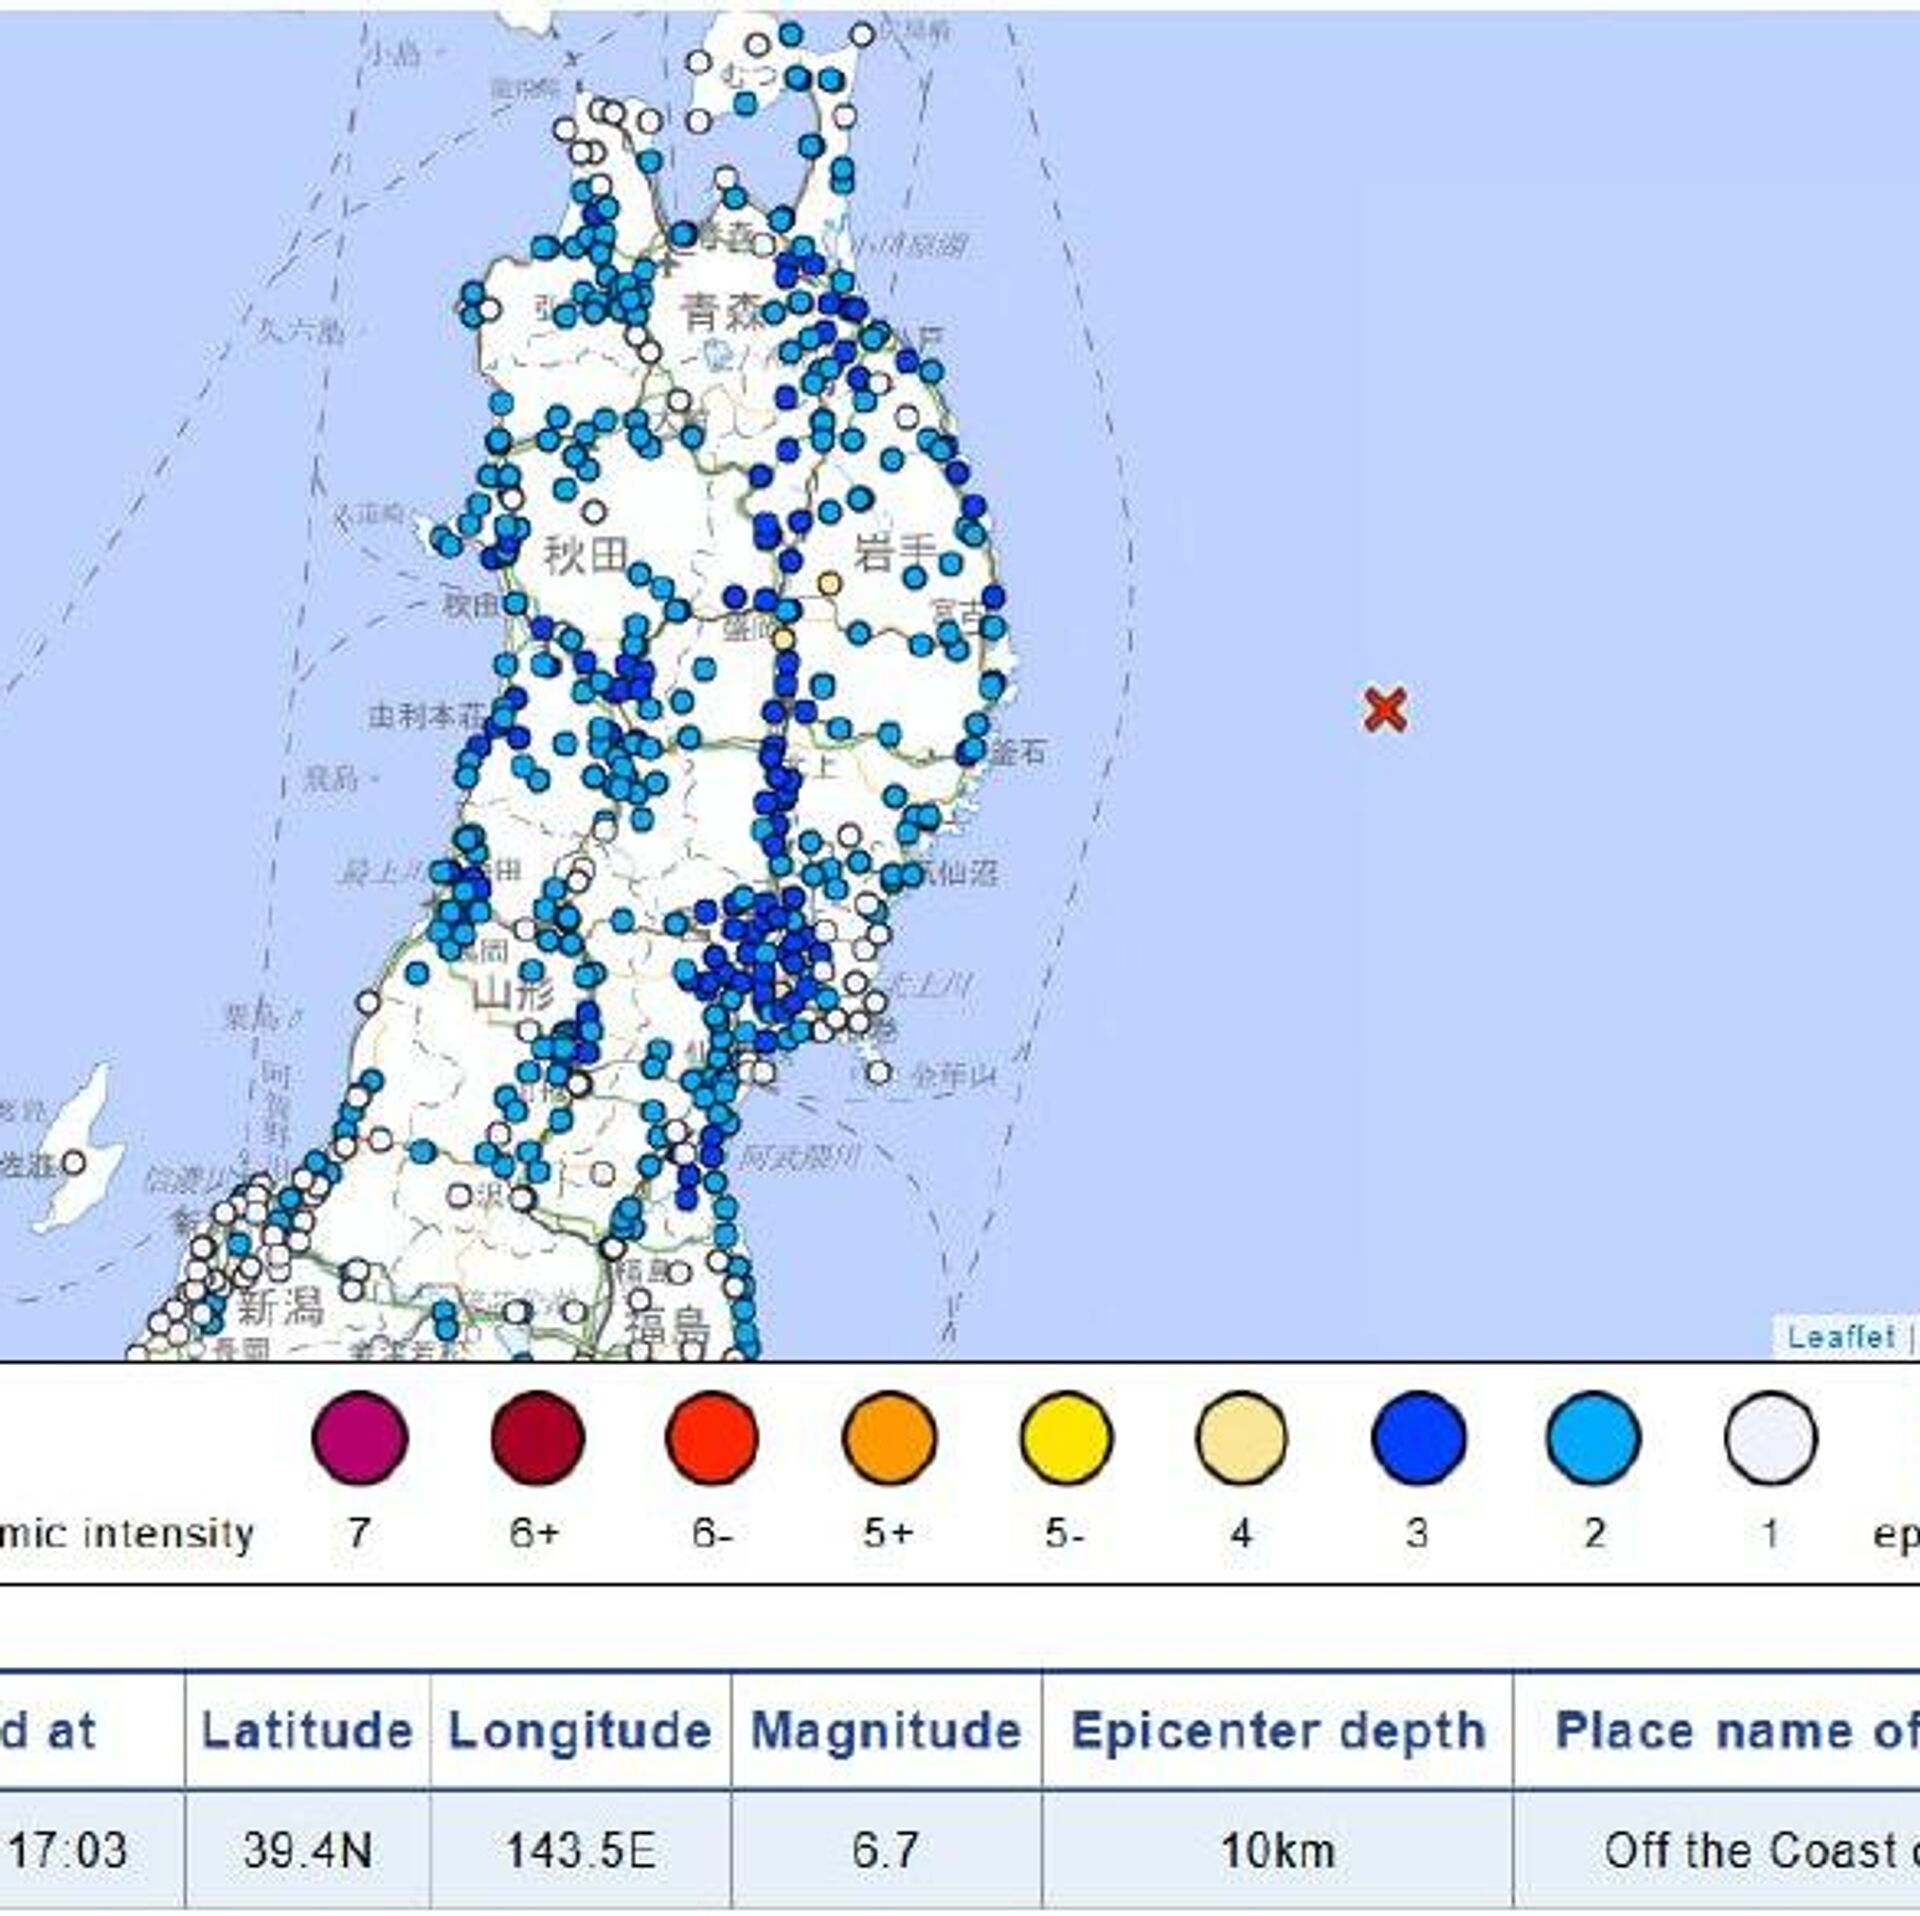1920x1916 pixels.
Task: Click the intensity 6+ dark red legend circle
Action: 537,1437
